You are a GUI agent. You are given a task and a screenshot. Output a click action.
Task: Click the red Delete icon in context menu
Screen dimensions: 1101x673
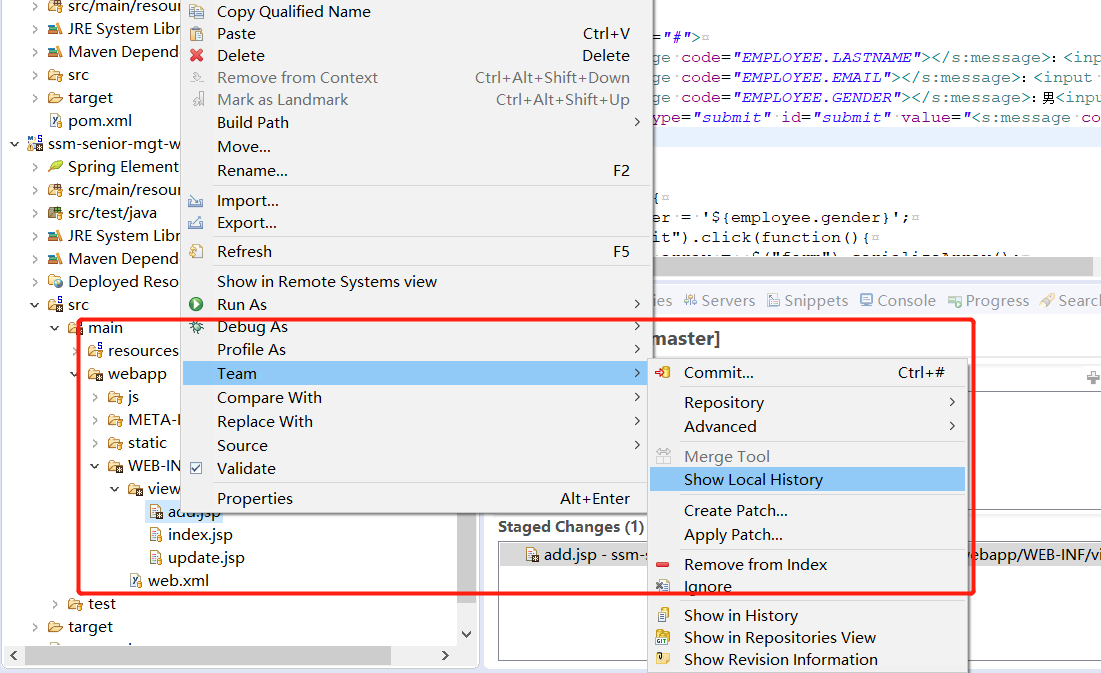click(197, 56)
